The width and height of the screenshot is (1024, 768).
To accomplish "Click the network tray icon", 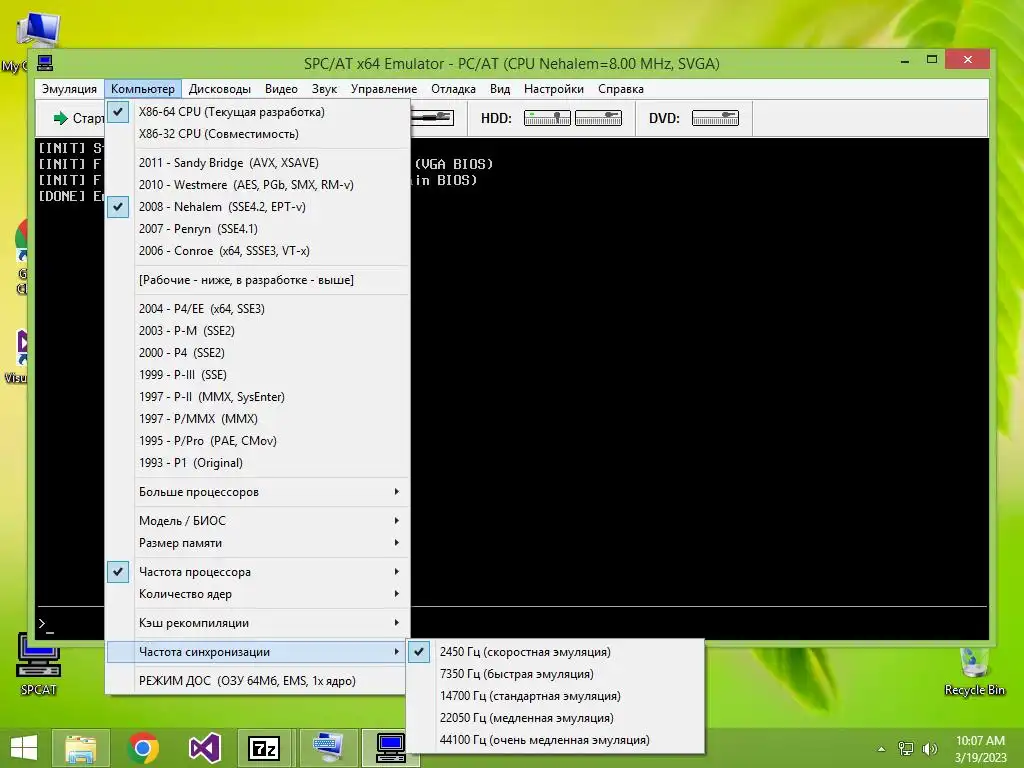I will (906, 749).
